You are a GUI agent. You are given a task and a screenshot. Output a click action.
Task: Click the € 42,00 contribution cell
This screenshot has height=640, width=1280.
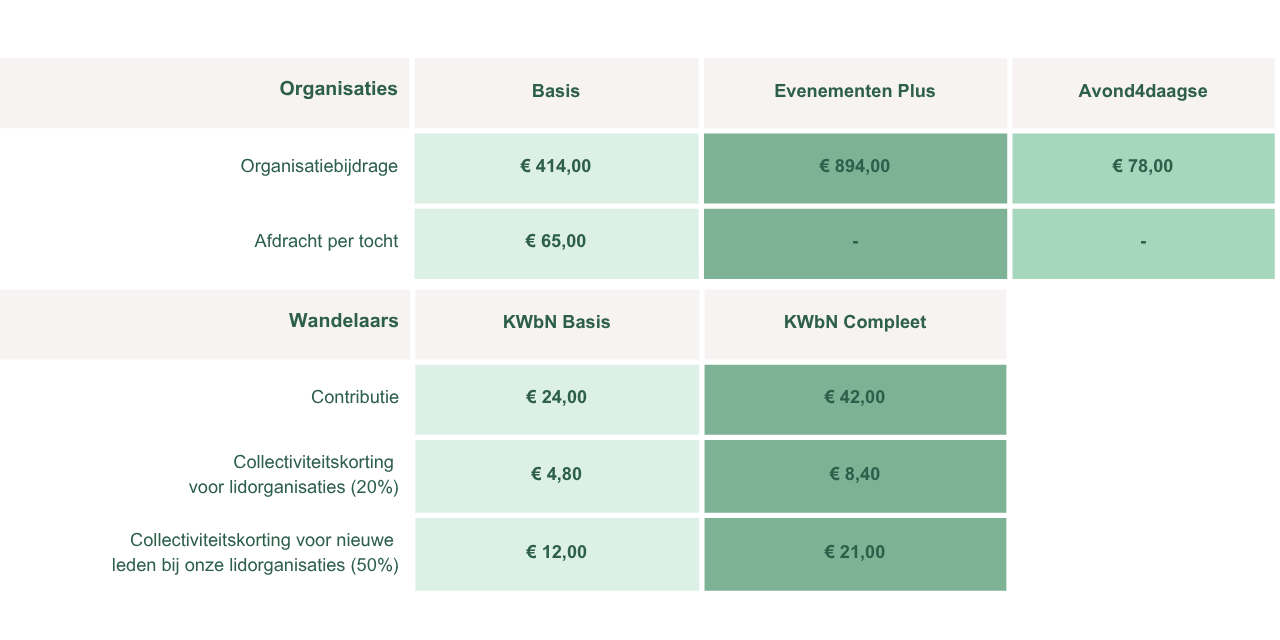[x=855, y=397]
